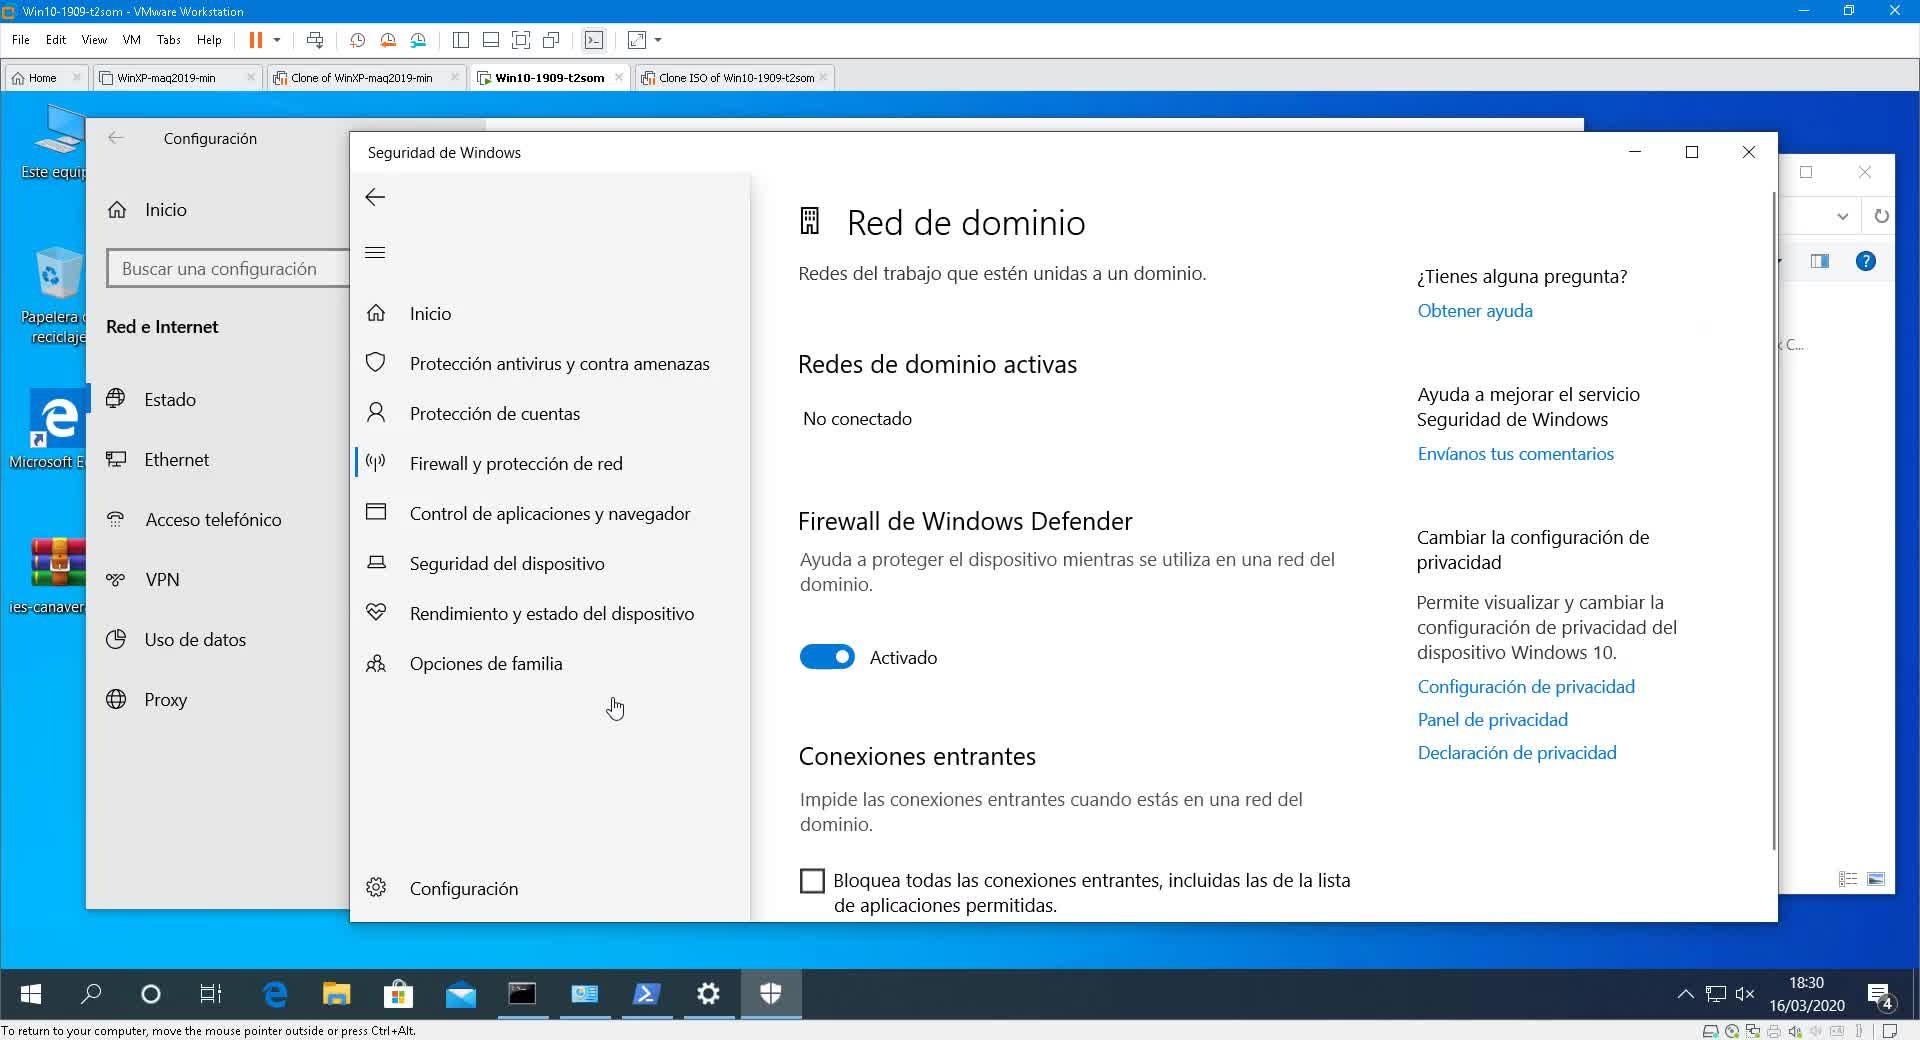Open the VMware Edit menu

click(56, 40)
